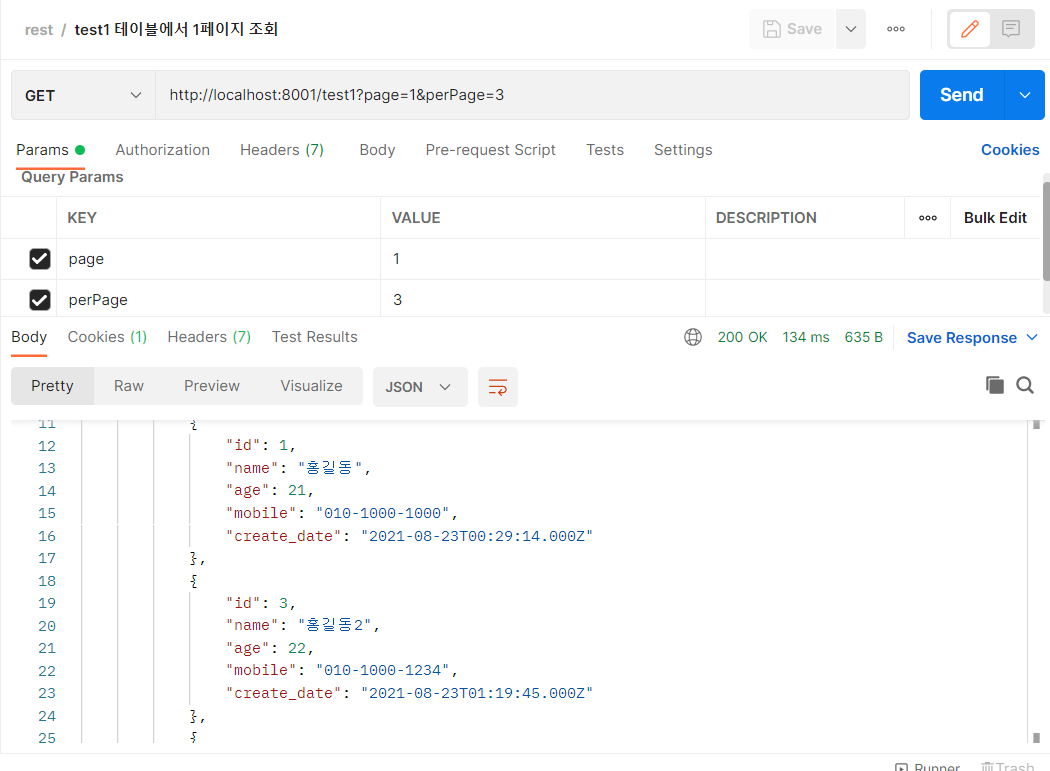1050x771 pixels.
Task: Click create_date value 2021-08-23T01:19:45.000Z
Action: [x=477, y=693]
